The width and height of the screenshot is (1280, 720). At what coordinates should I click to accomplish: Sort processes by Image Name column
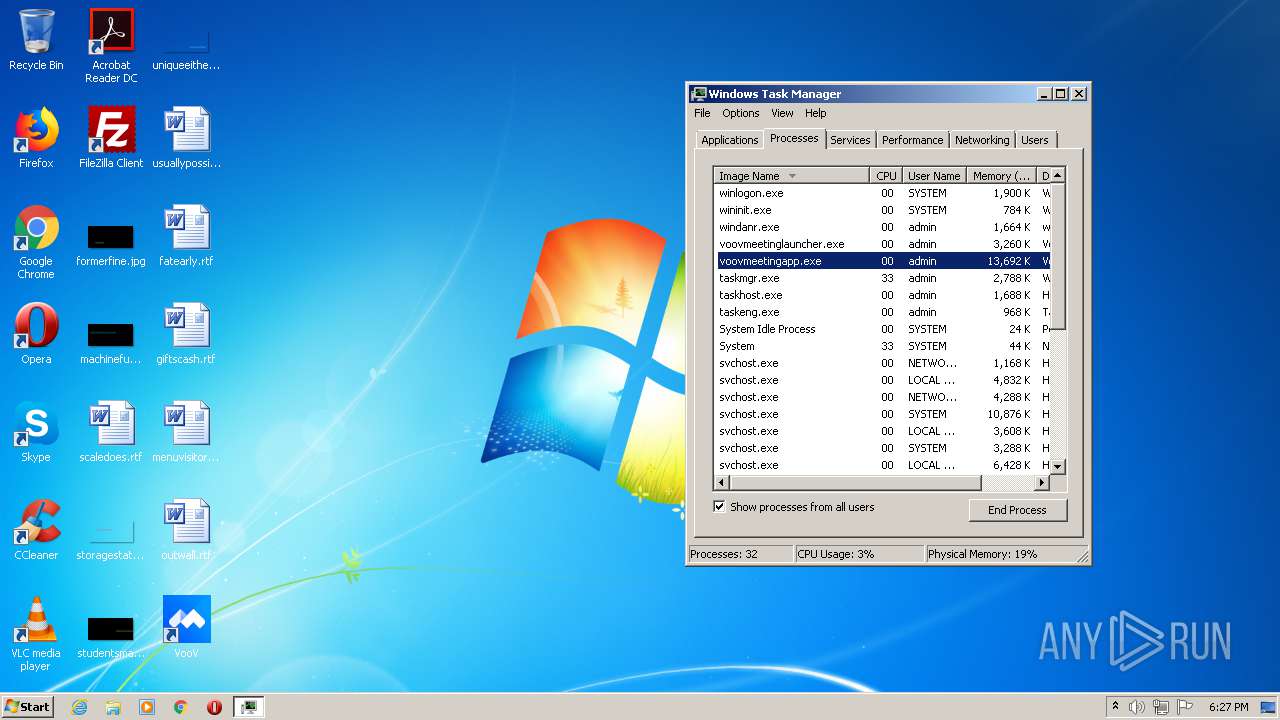click(x=791, y=176)
